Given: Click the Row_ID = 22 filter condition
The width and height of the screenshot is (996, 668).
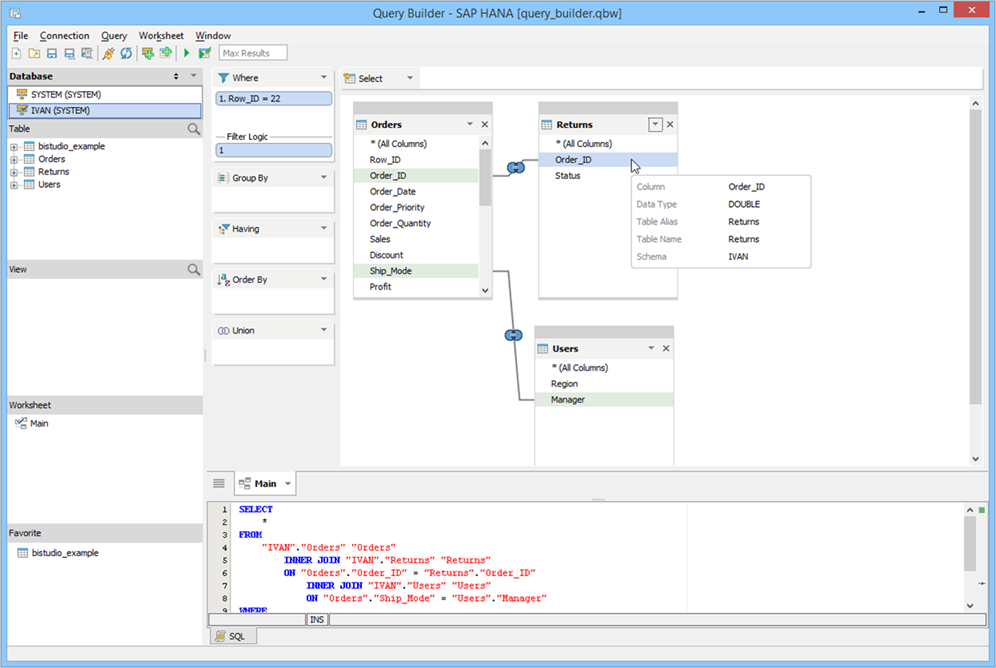Looking at the screenshot, I should click(274, 98).
